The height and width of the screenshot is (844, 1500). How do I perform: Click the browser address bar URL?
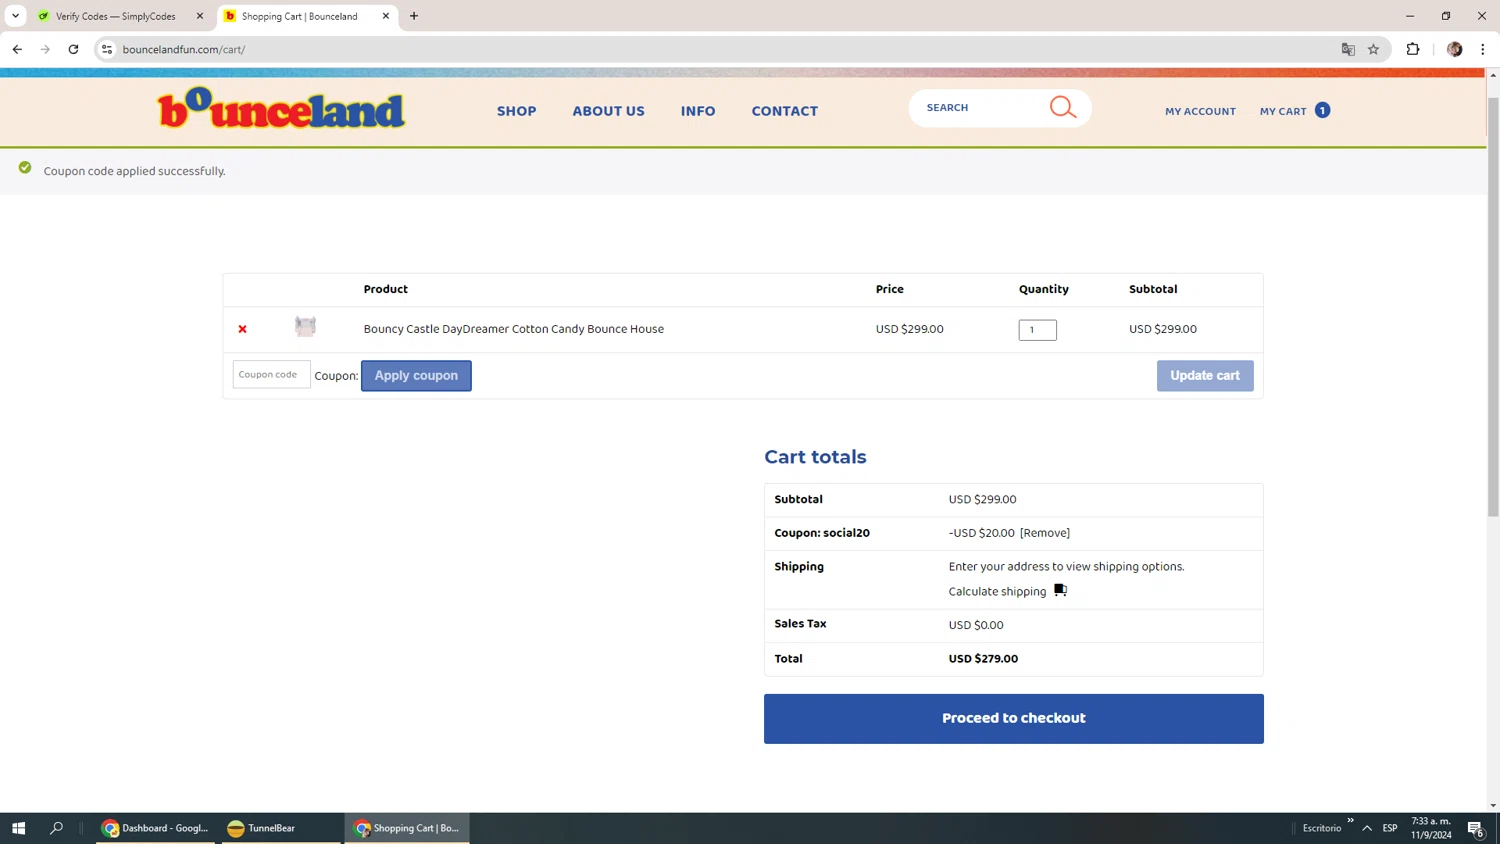tap(184, 49)
